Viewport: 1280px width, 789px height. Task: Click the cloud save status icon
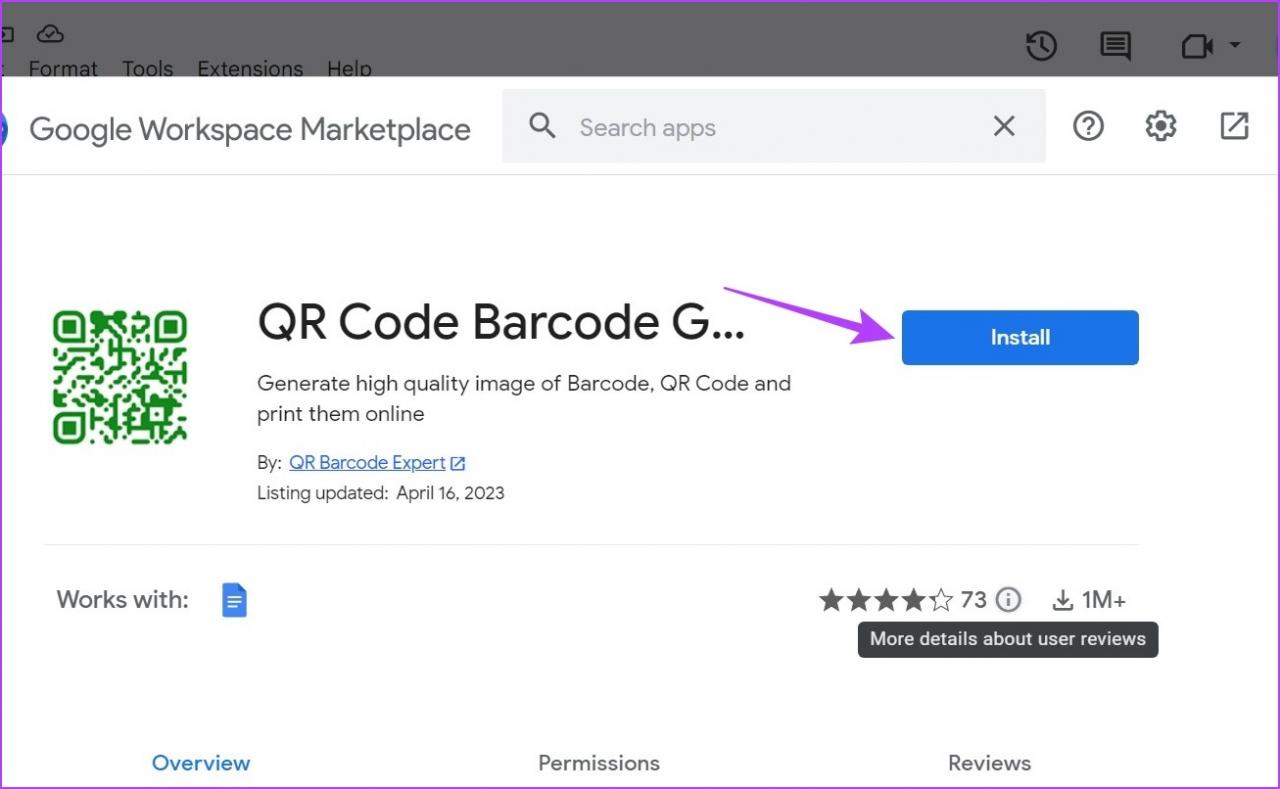[x=50, y=34]
